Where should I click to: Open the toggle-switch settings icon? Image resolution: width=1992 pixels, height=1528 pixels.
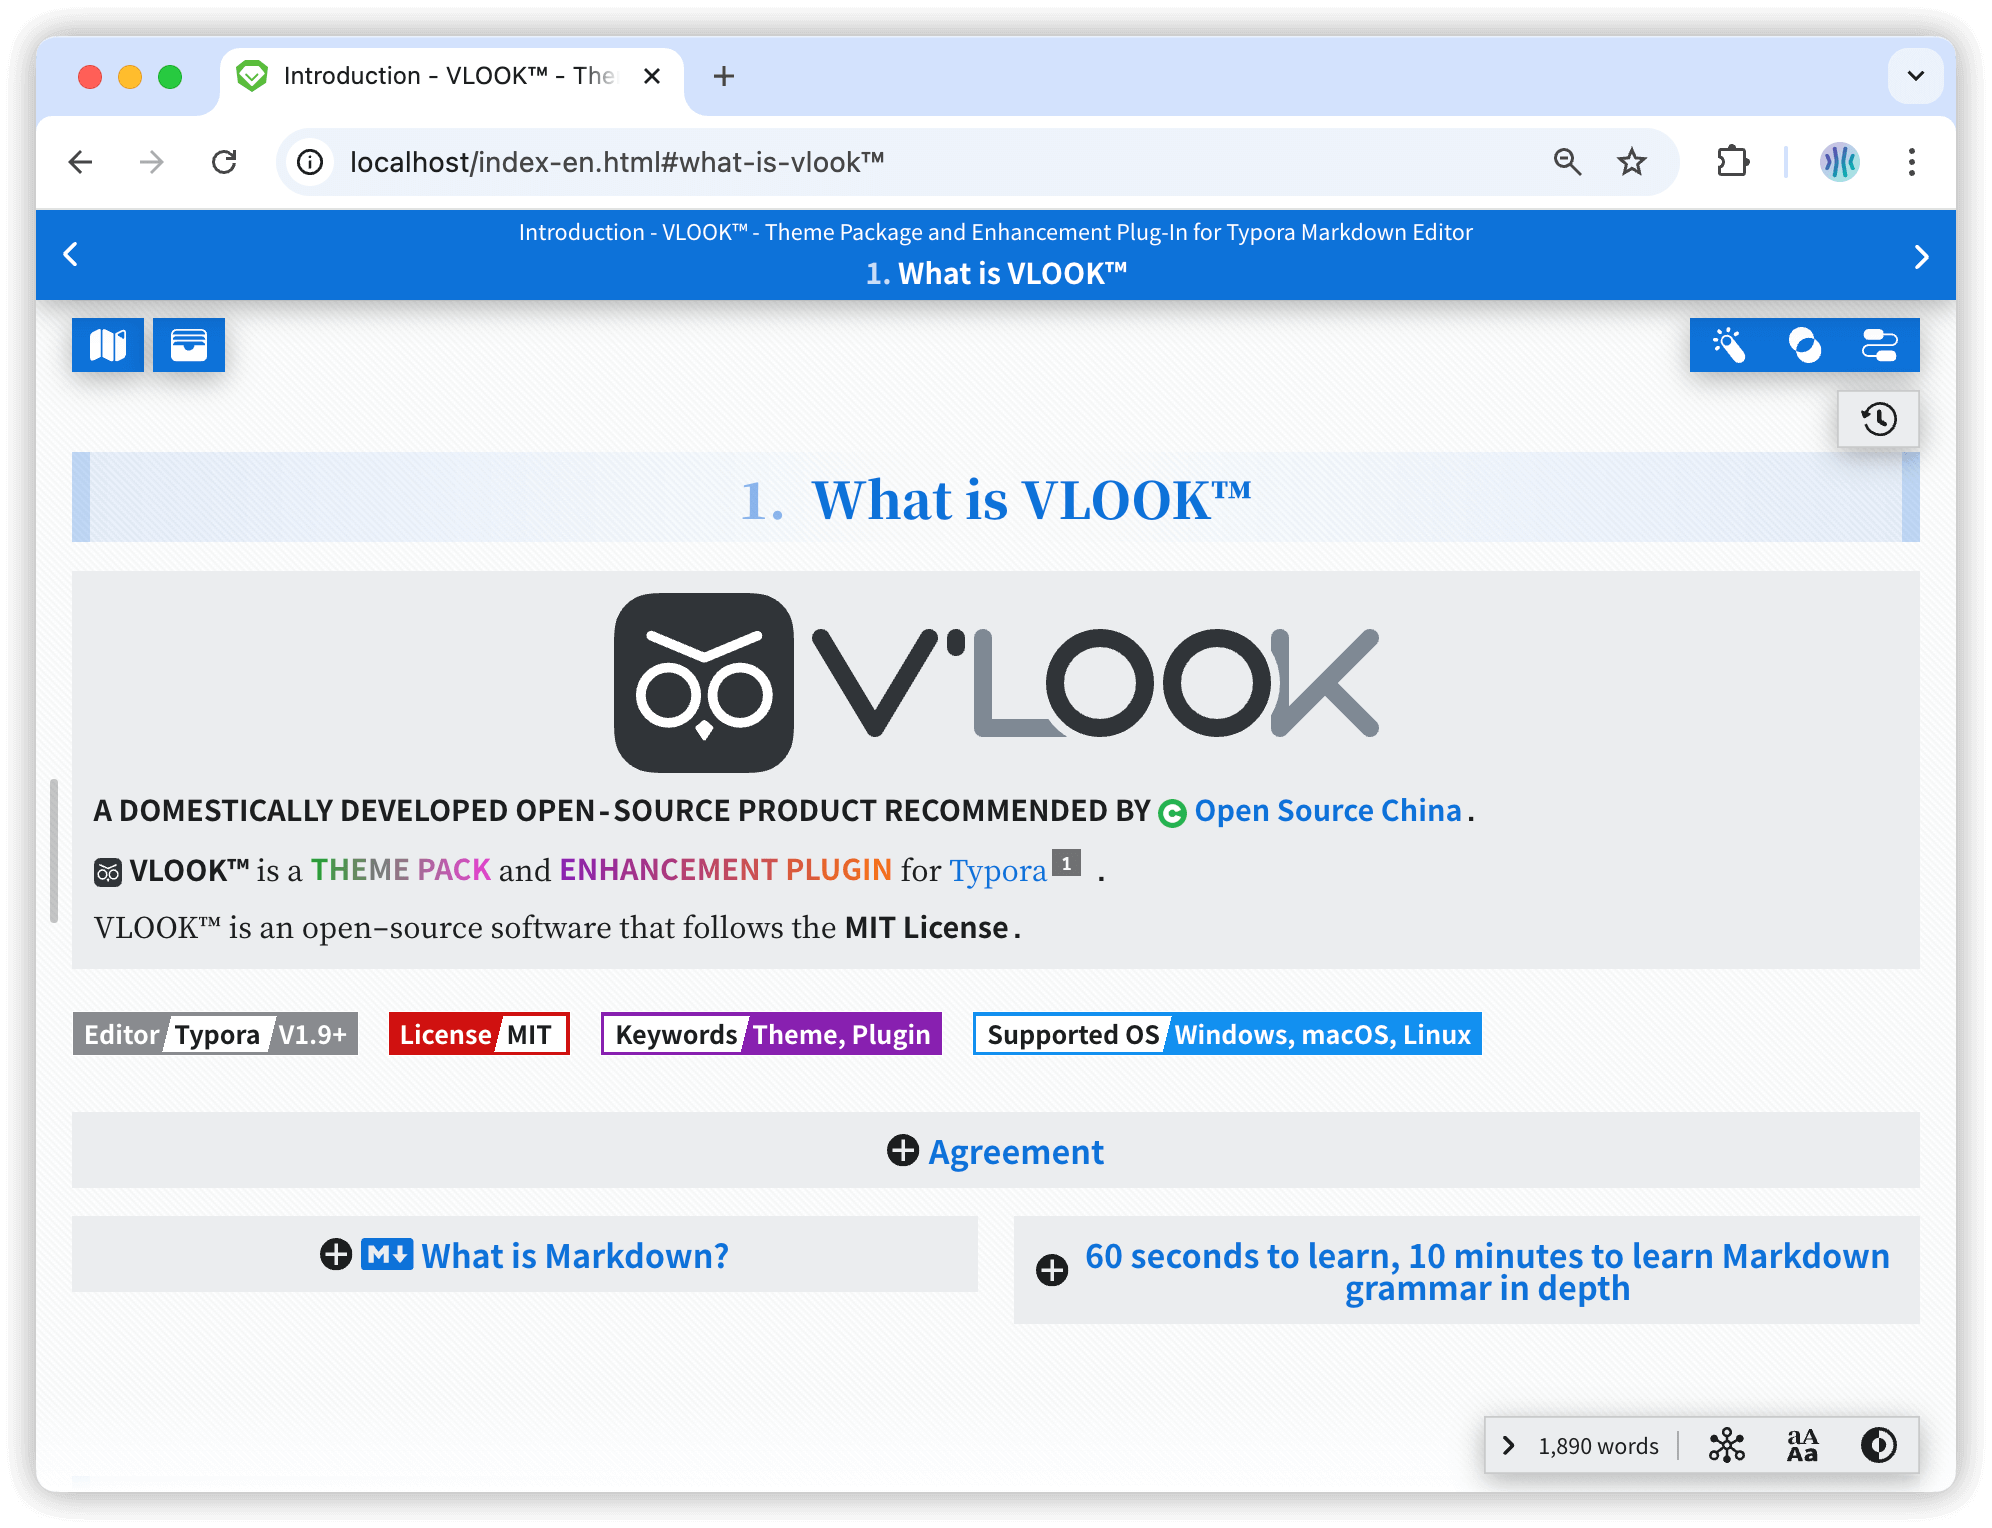pyautogui.click(x=1880, y=345)
